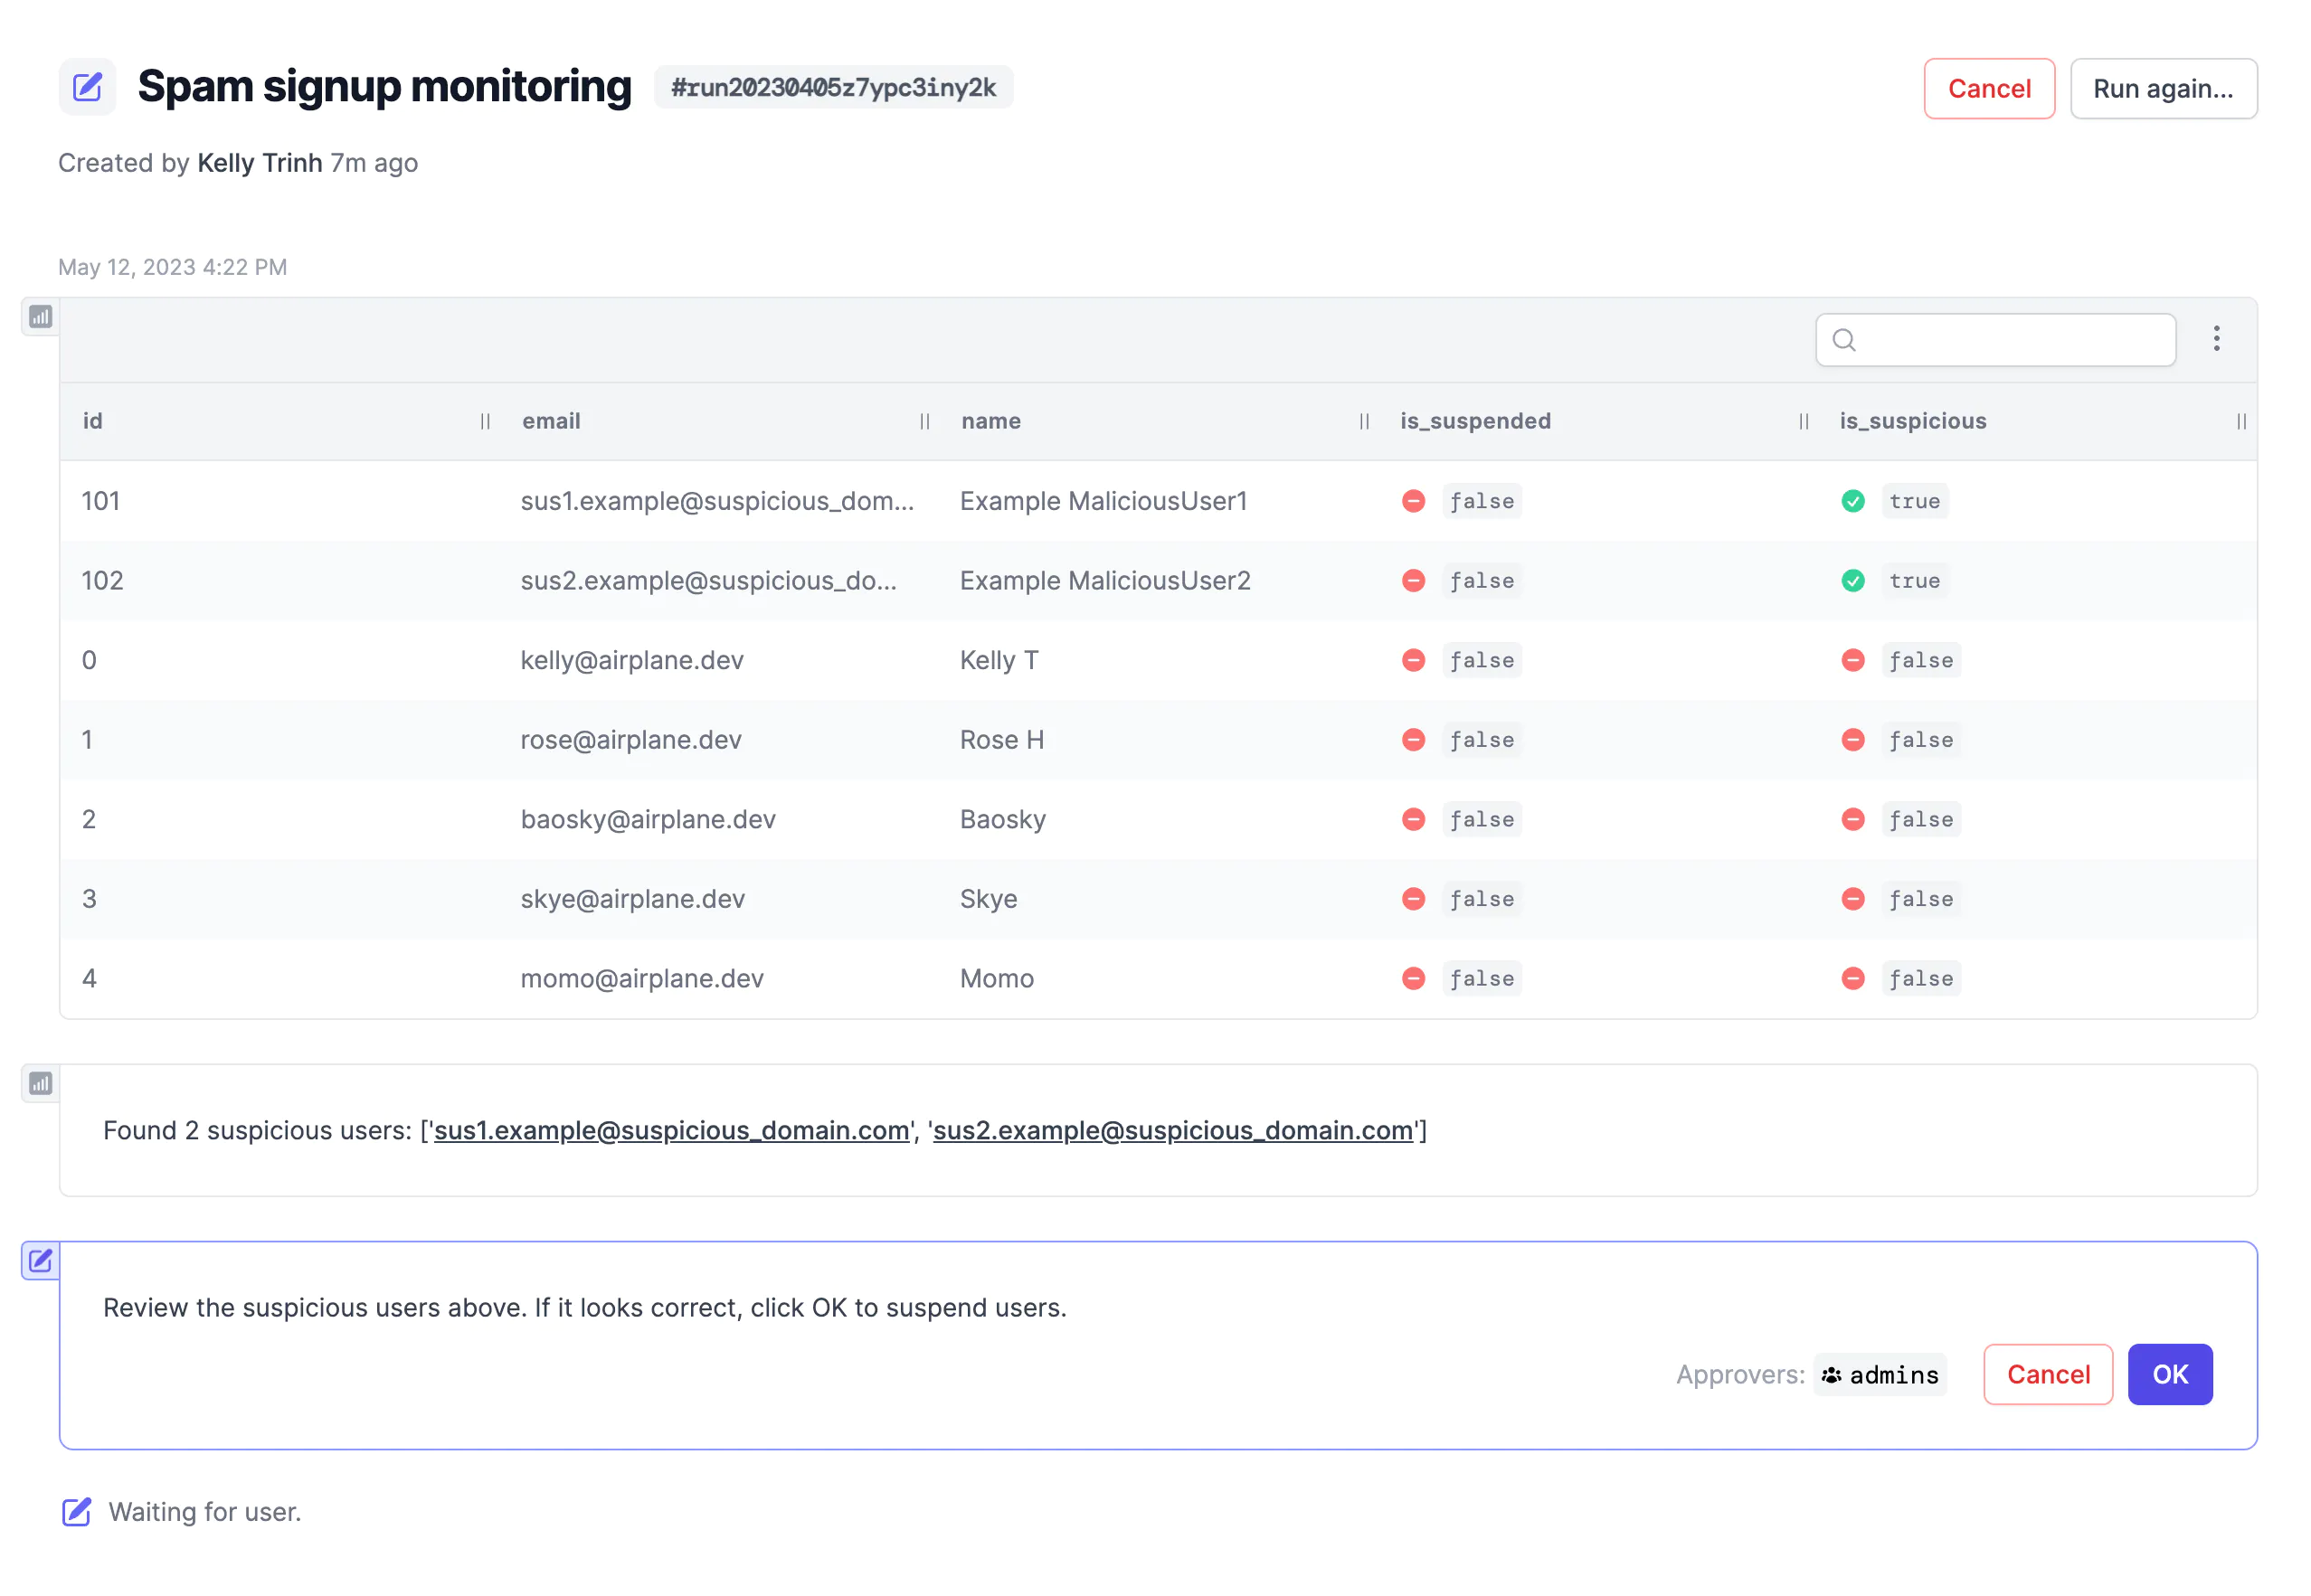Click the admins approvers tag text
This screenshot has height=1596, width=2311.
pos(1893,1375)
